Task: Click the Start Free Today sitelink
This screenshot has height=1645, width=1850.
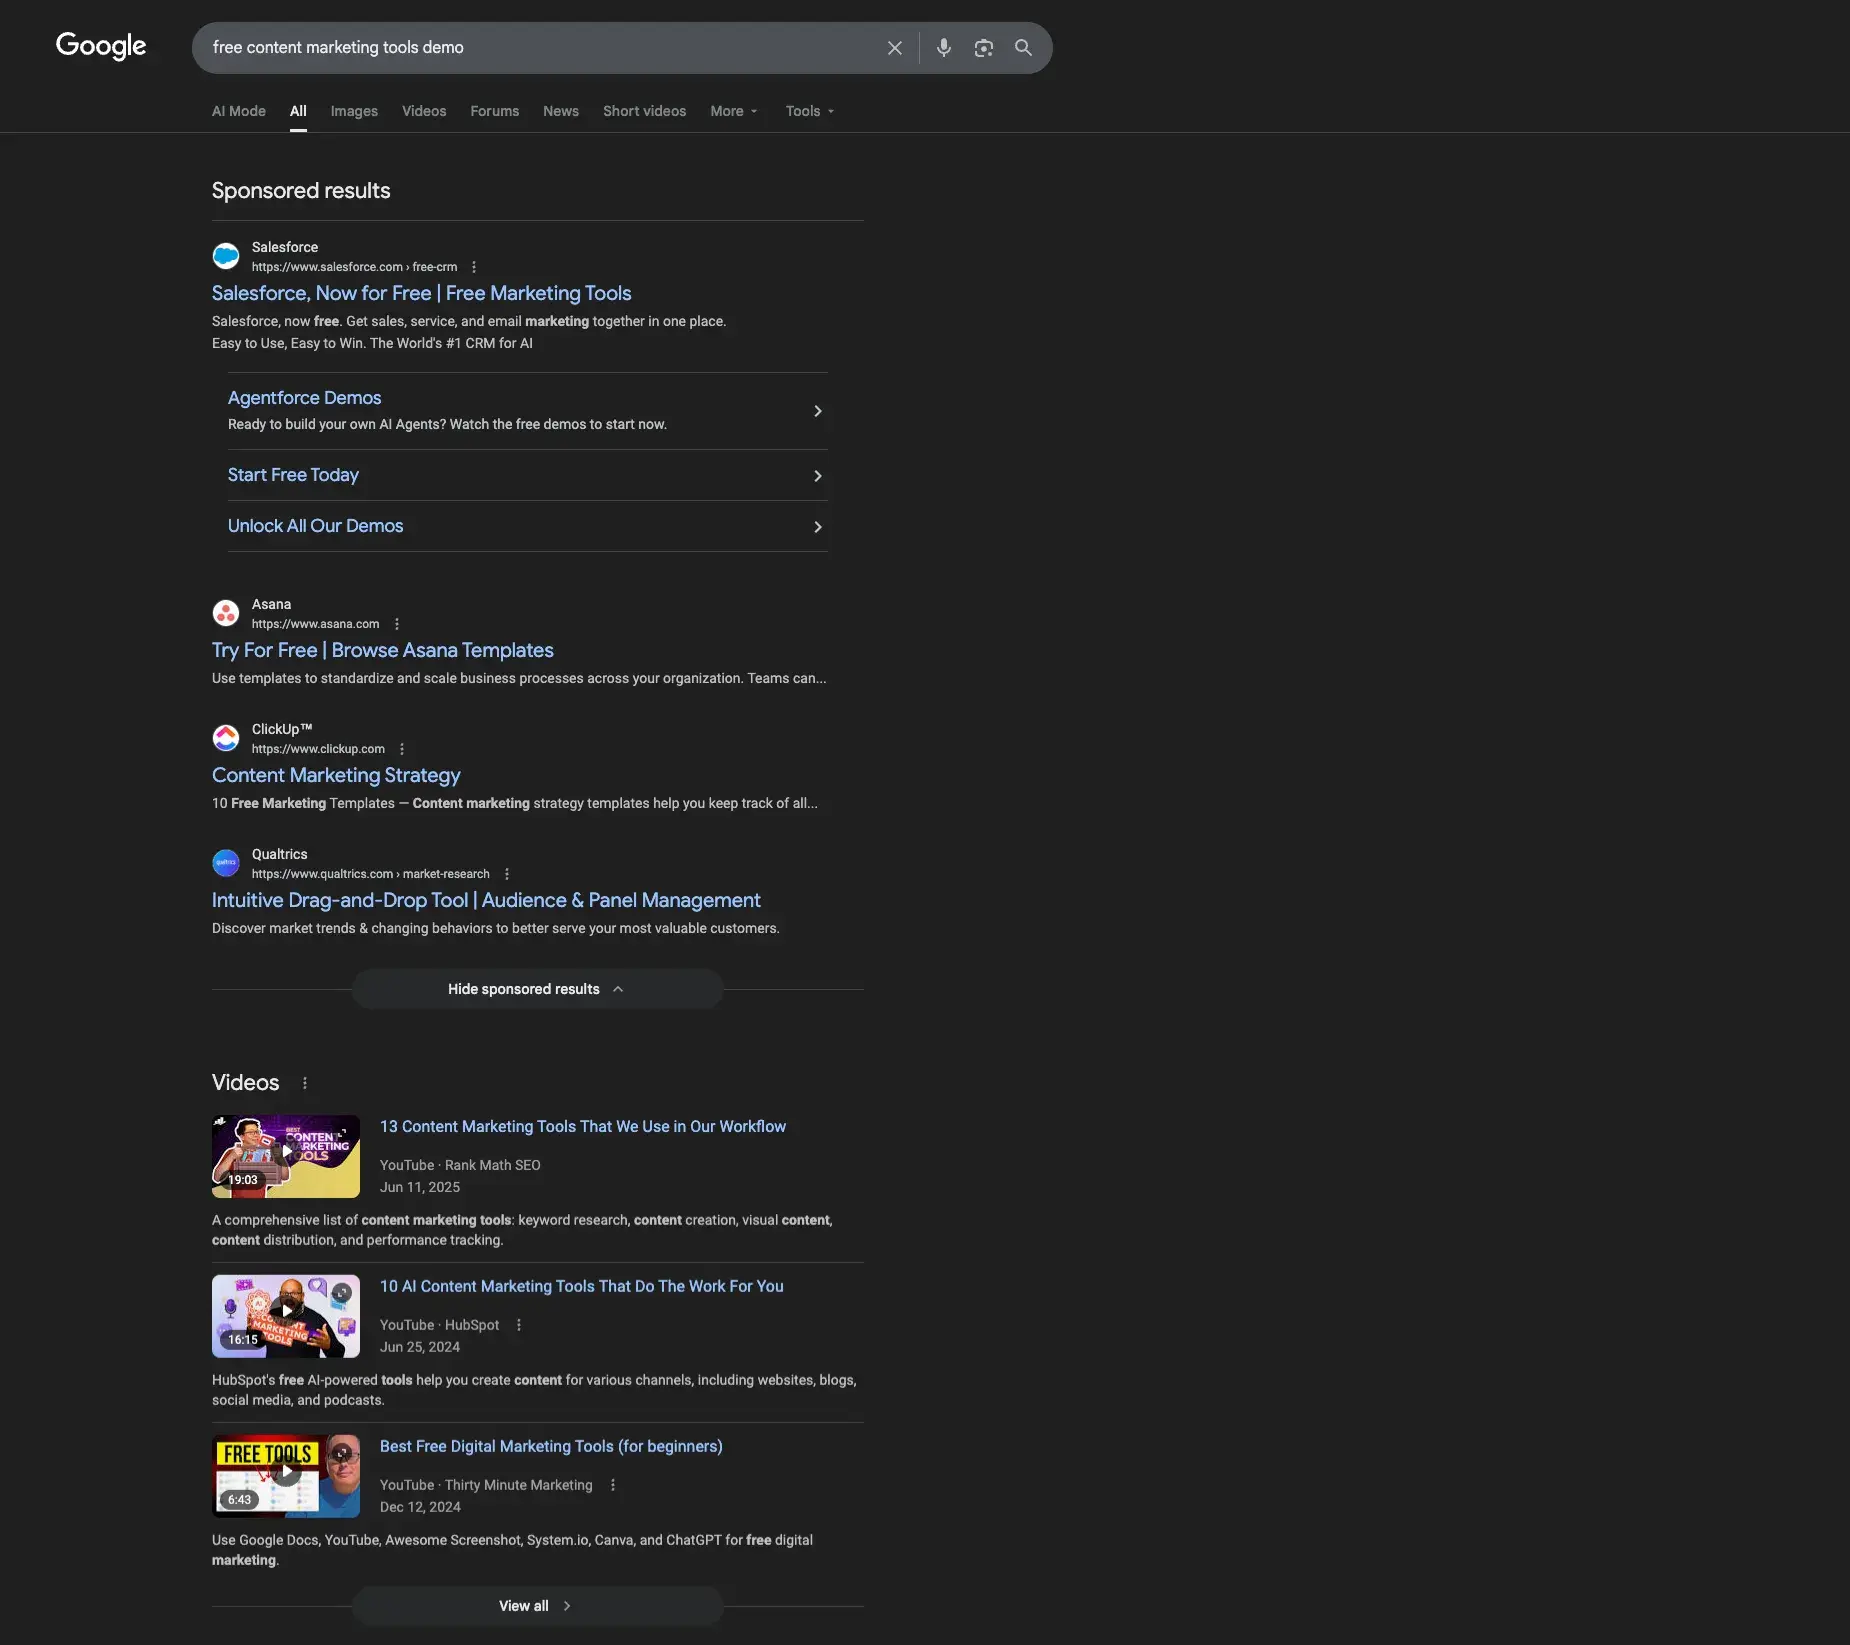Action: pyautogui.click(x=292, y=474)
